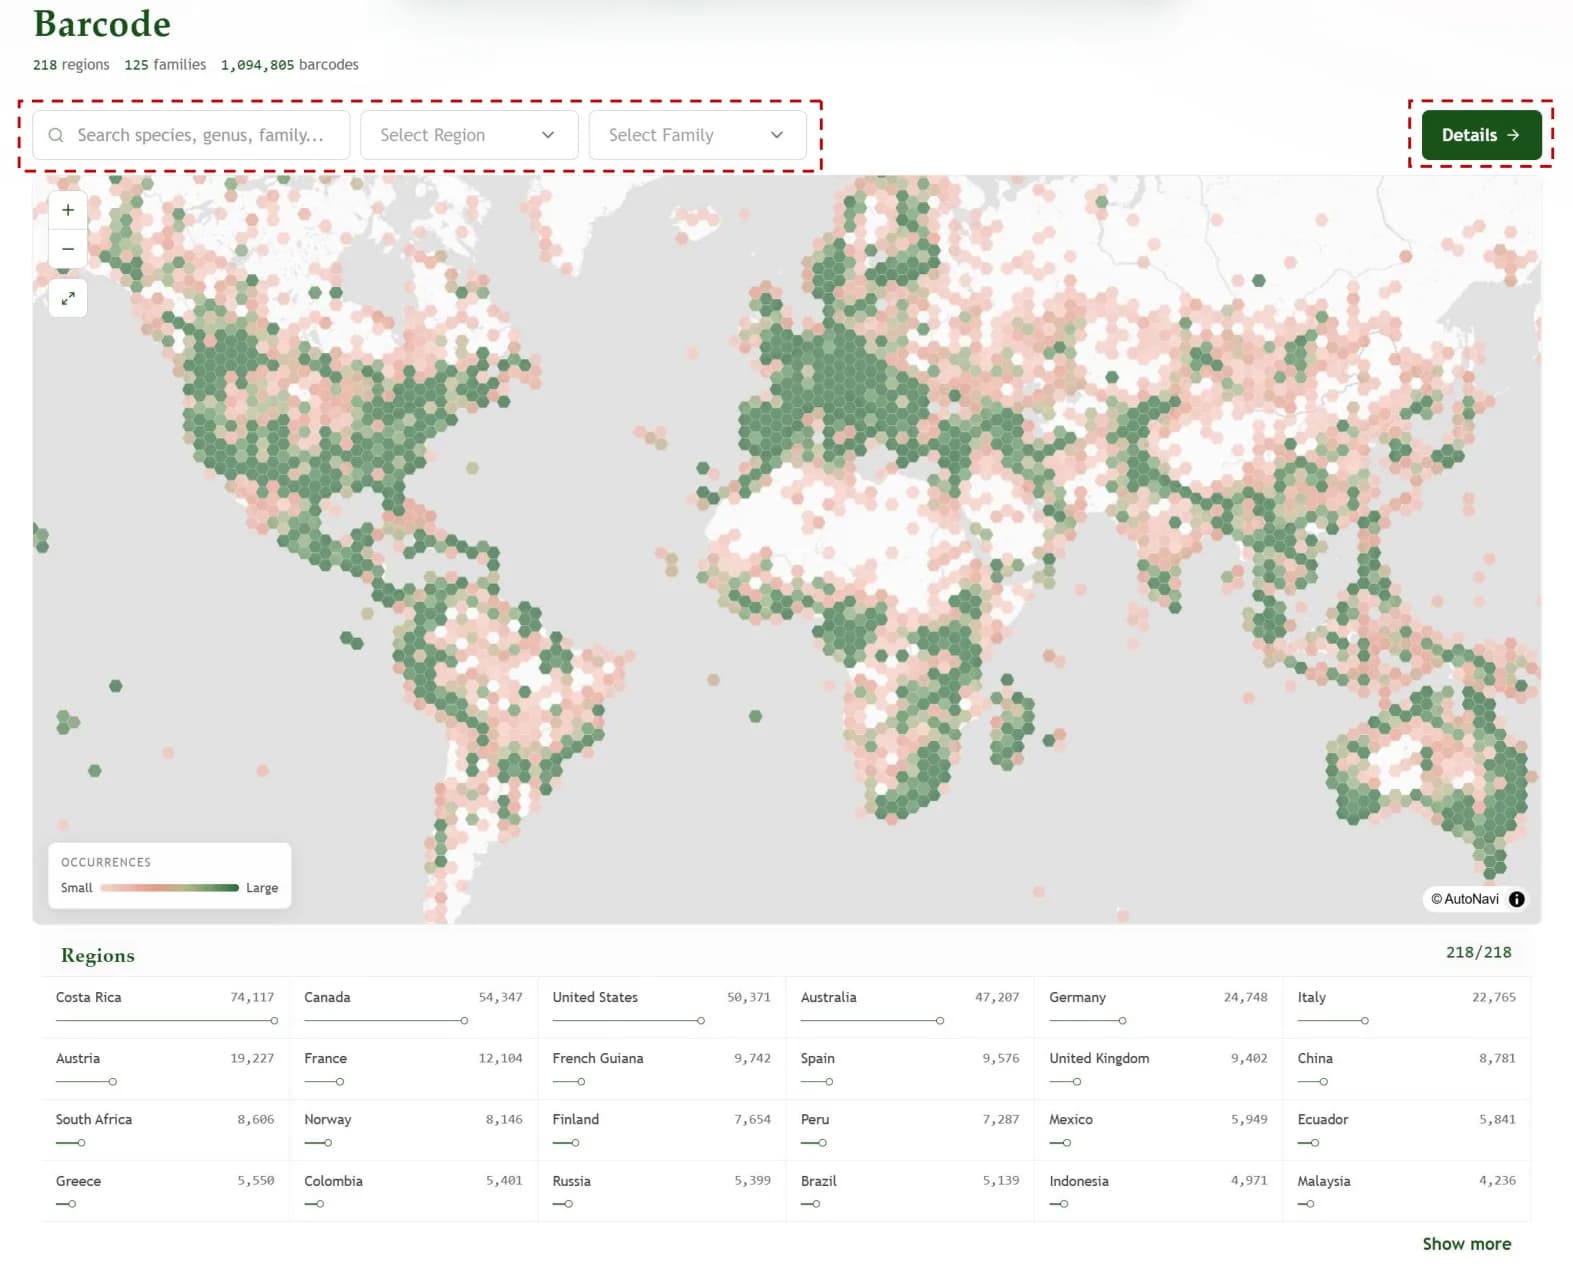
Task: Select the French Guiana region entry
Action: 661,1069
